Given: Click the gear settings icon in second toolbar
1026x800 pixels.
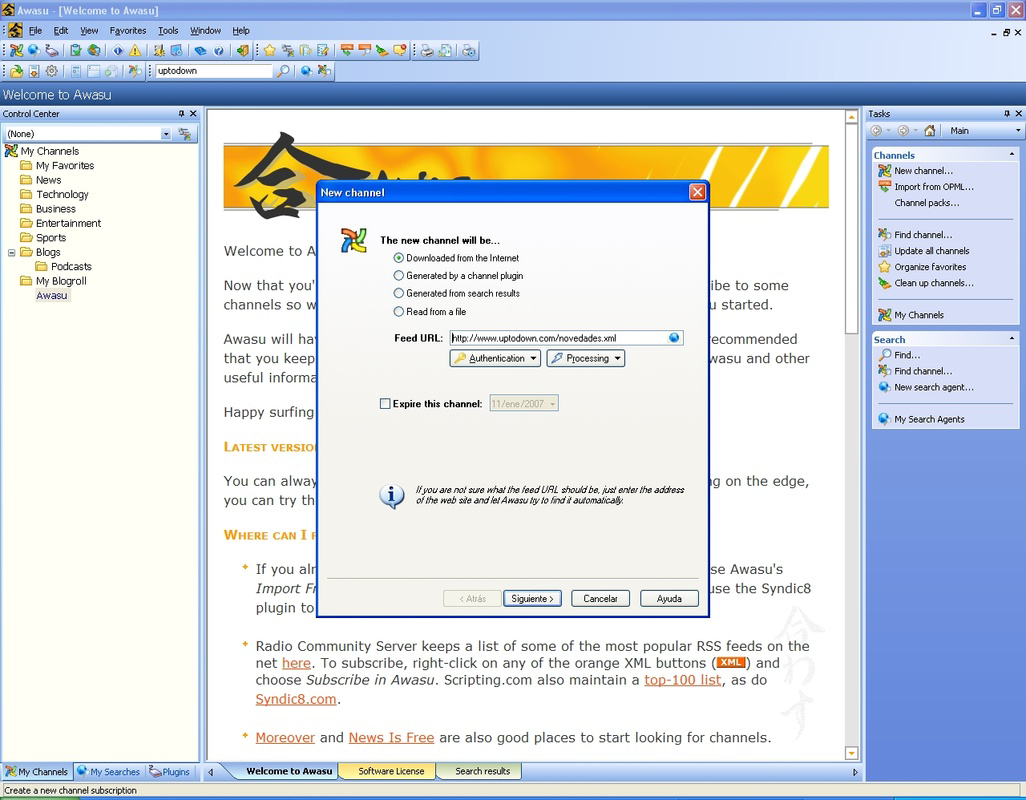Looking at the screenshot, I should point(52,71).
